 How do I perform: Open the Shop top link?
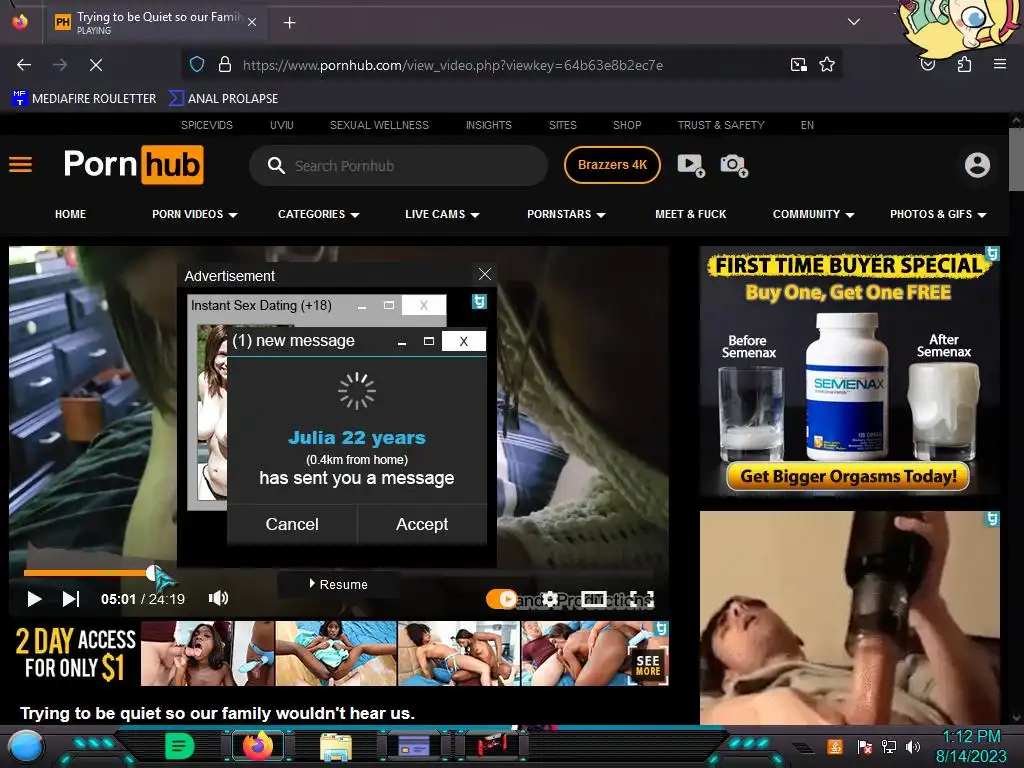(627, 125)
